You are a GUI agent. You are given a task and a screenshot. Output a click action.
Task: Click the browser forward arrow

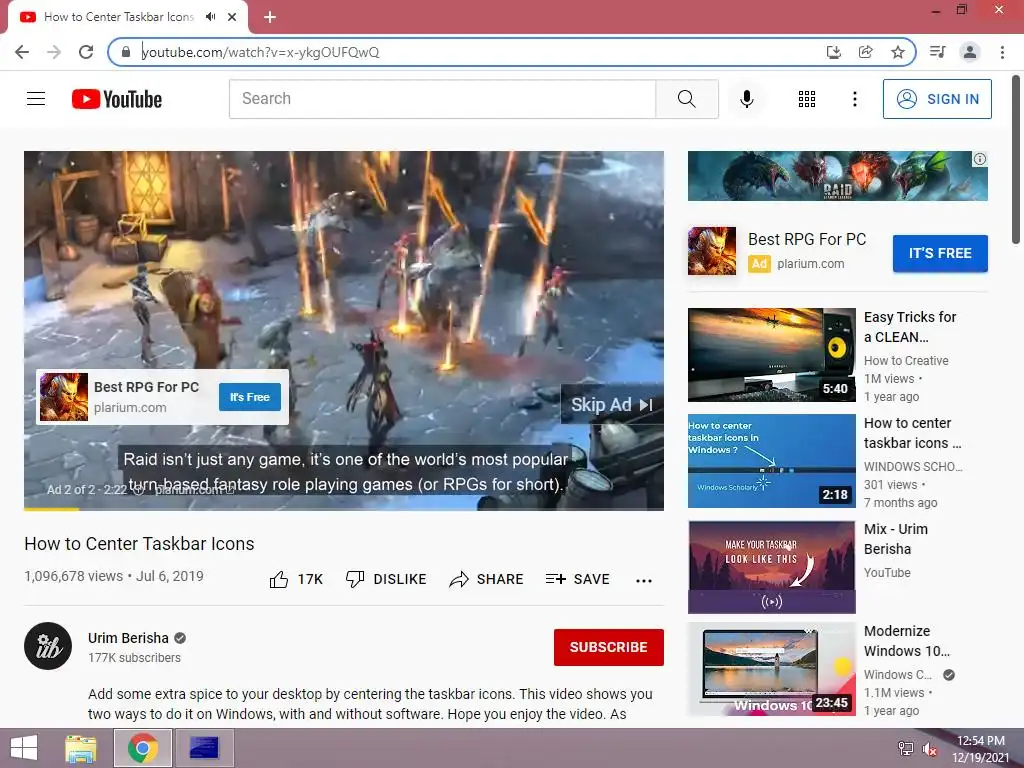click(54, 52)
